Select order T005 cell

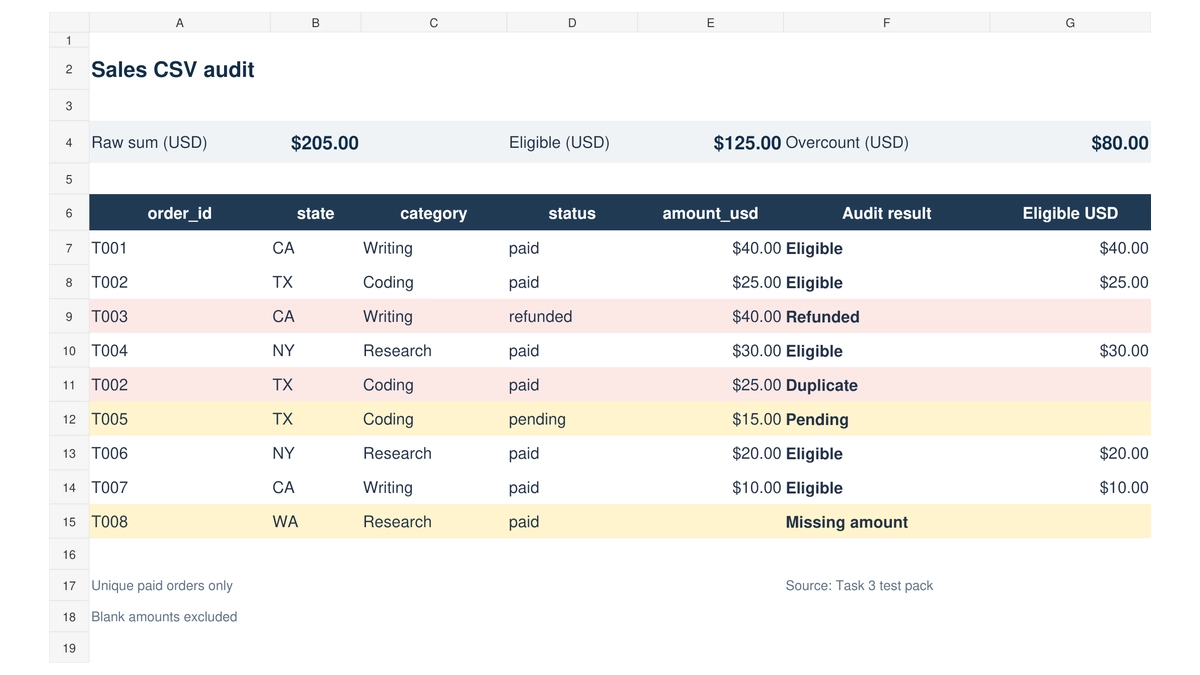pyautogui.click(x=179, y=419)
